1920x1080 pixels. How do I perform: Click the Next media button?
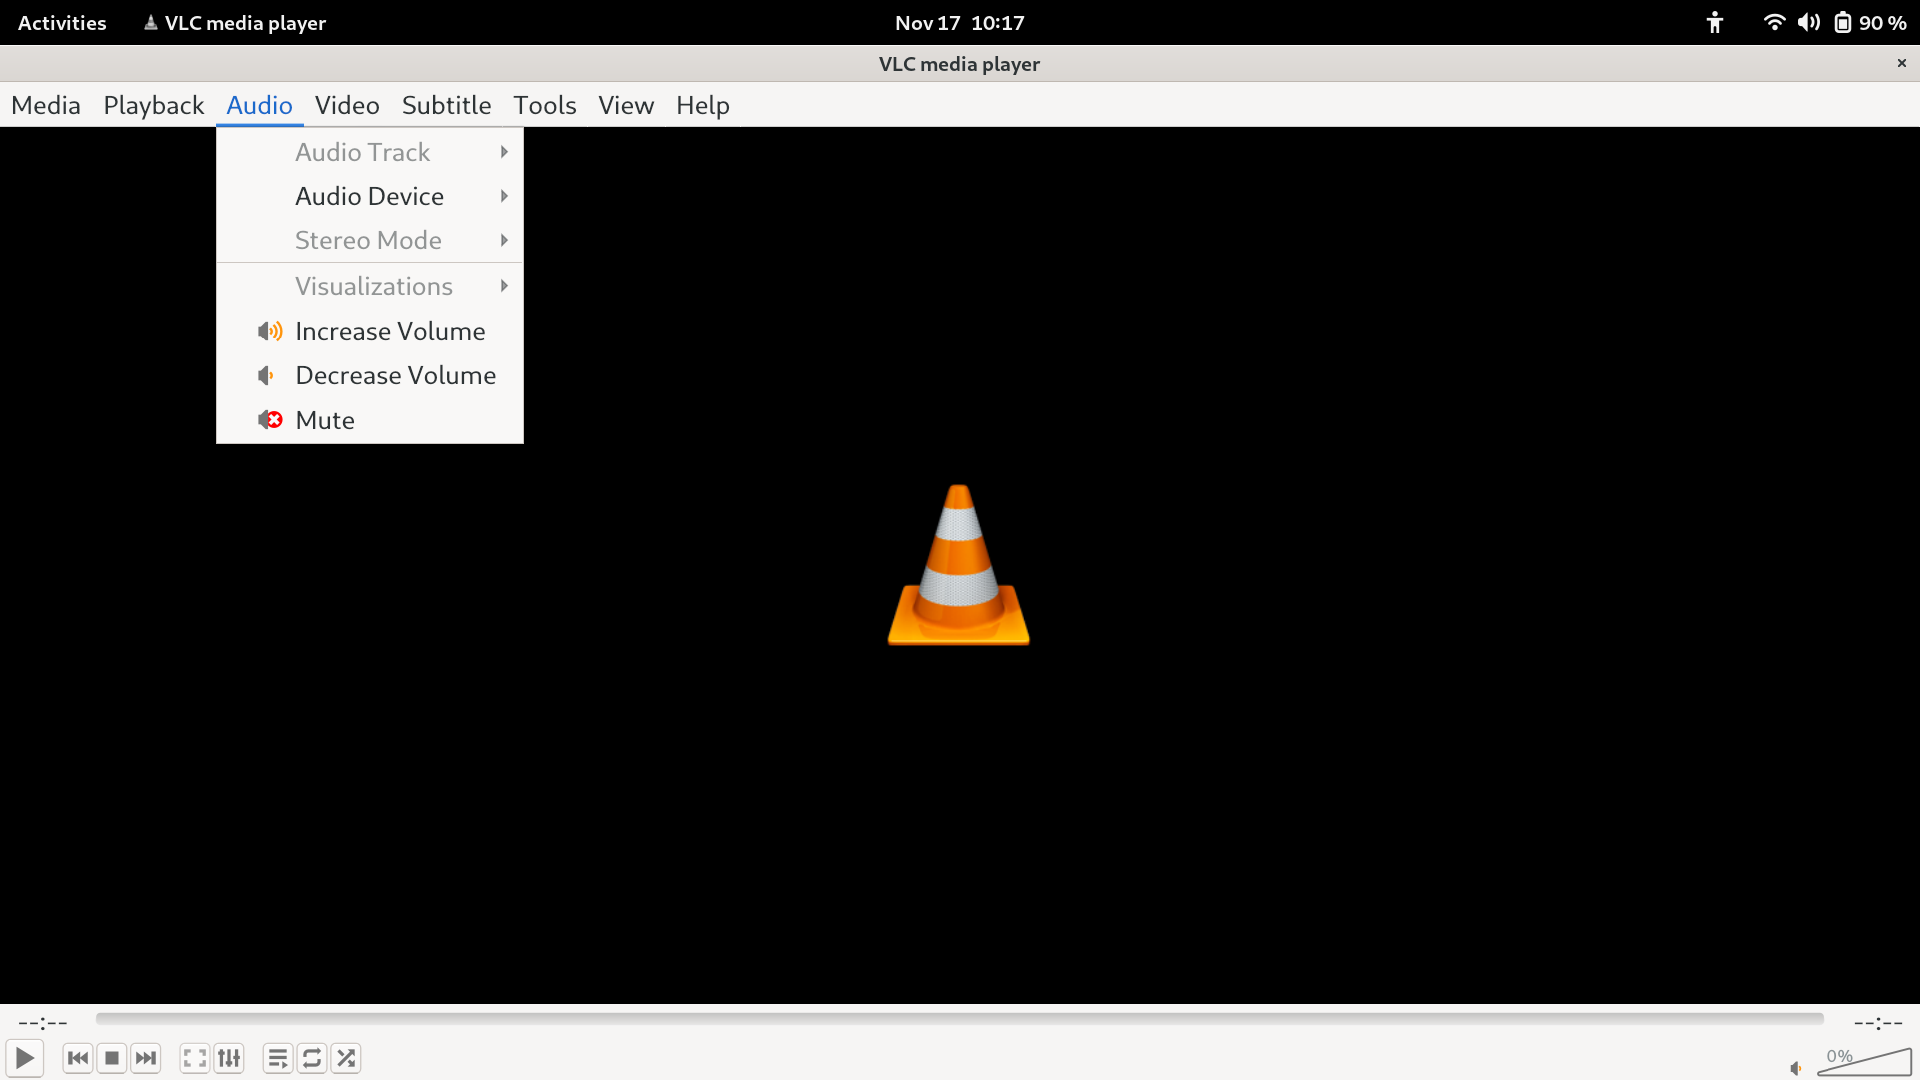pos(146,1058)
